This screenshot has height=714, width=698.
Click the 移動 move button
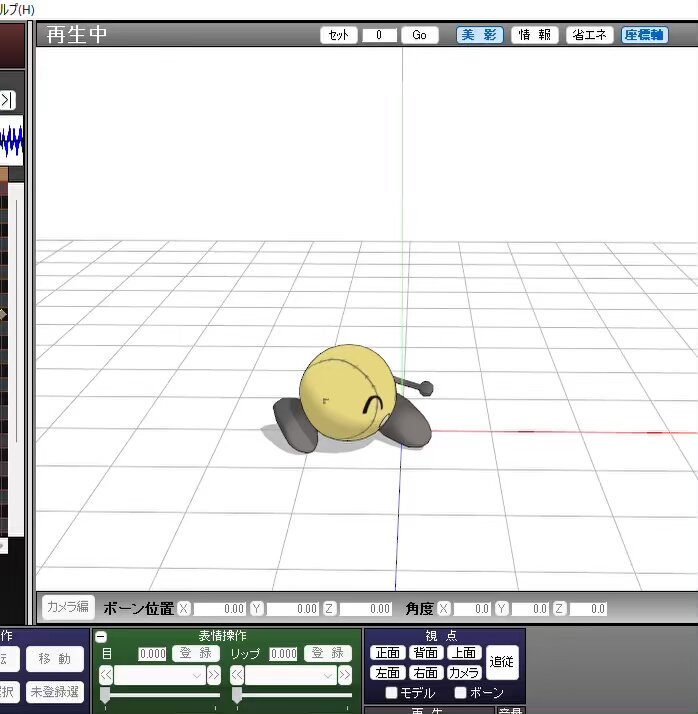click(55, 659)
